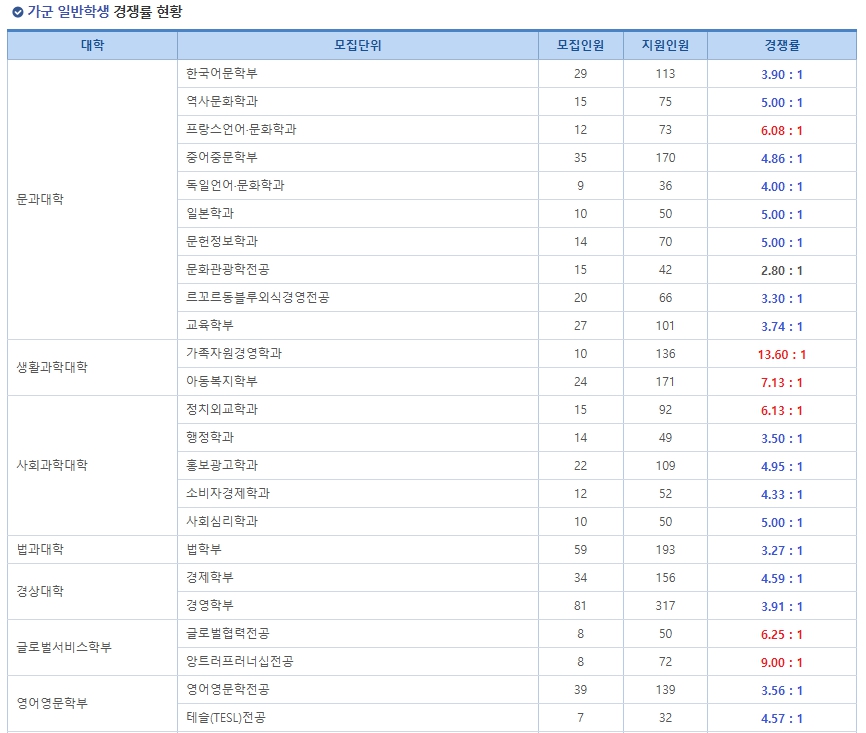Image resolution: width=866 pixels, height=733 pixels.
Task: Select 가족자원경영학과 department row
Action: pyautogui.click(x=517, y=354)
